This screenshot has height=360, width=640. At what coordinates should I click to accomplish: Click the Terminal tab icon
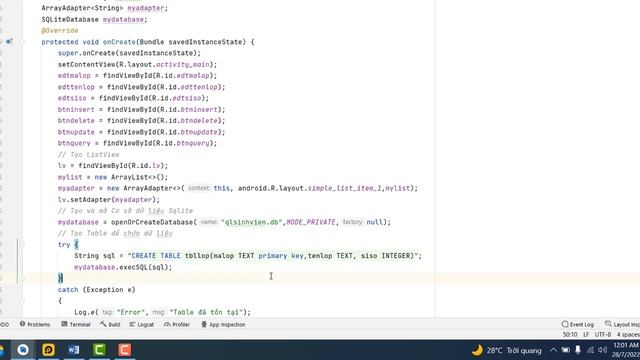(x=64, y=324)
